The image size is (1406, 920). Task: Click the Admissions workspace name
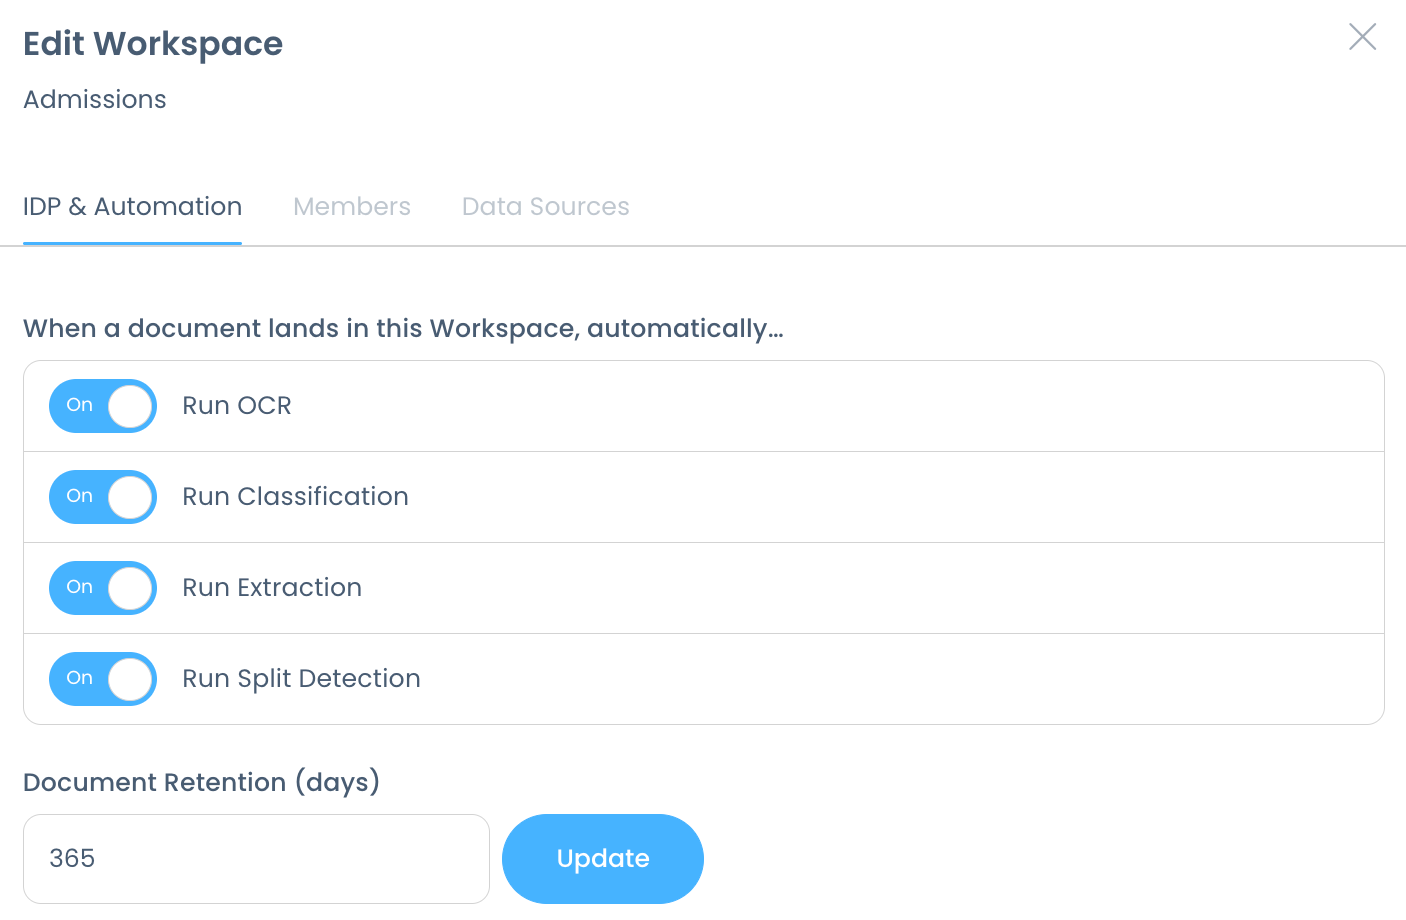(95, 100)
